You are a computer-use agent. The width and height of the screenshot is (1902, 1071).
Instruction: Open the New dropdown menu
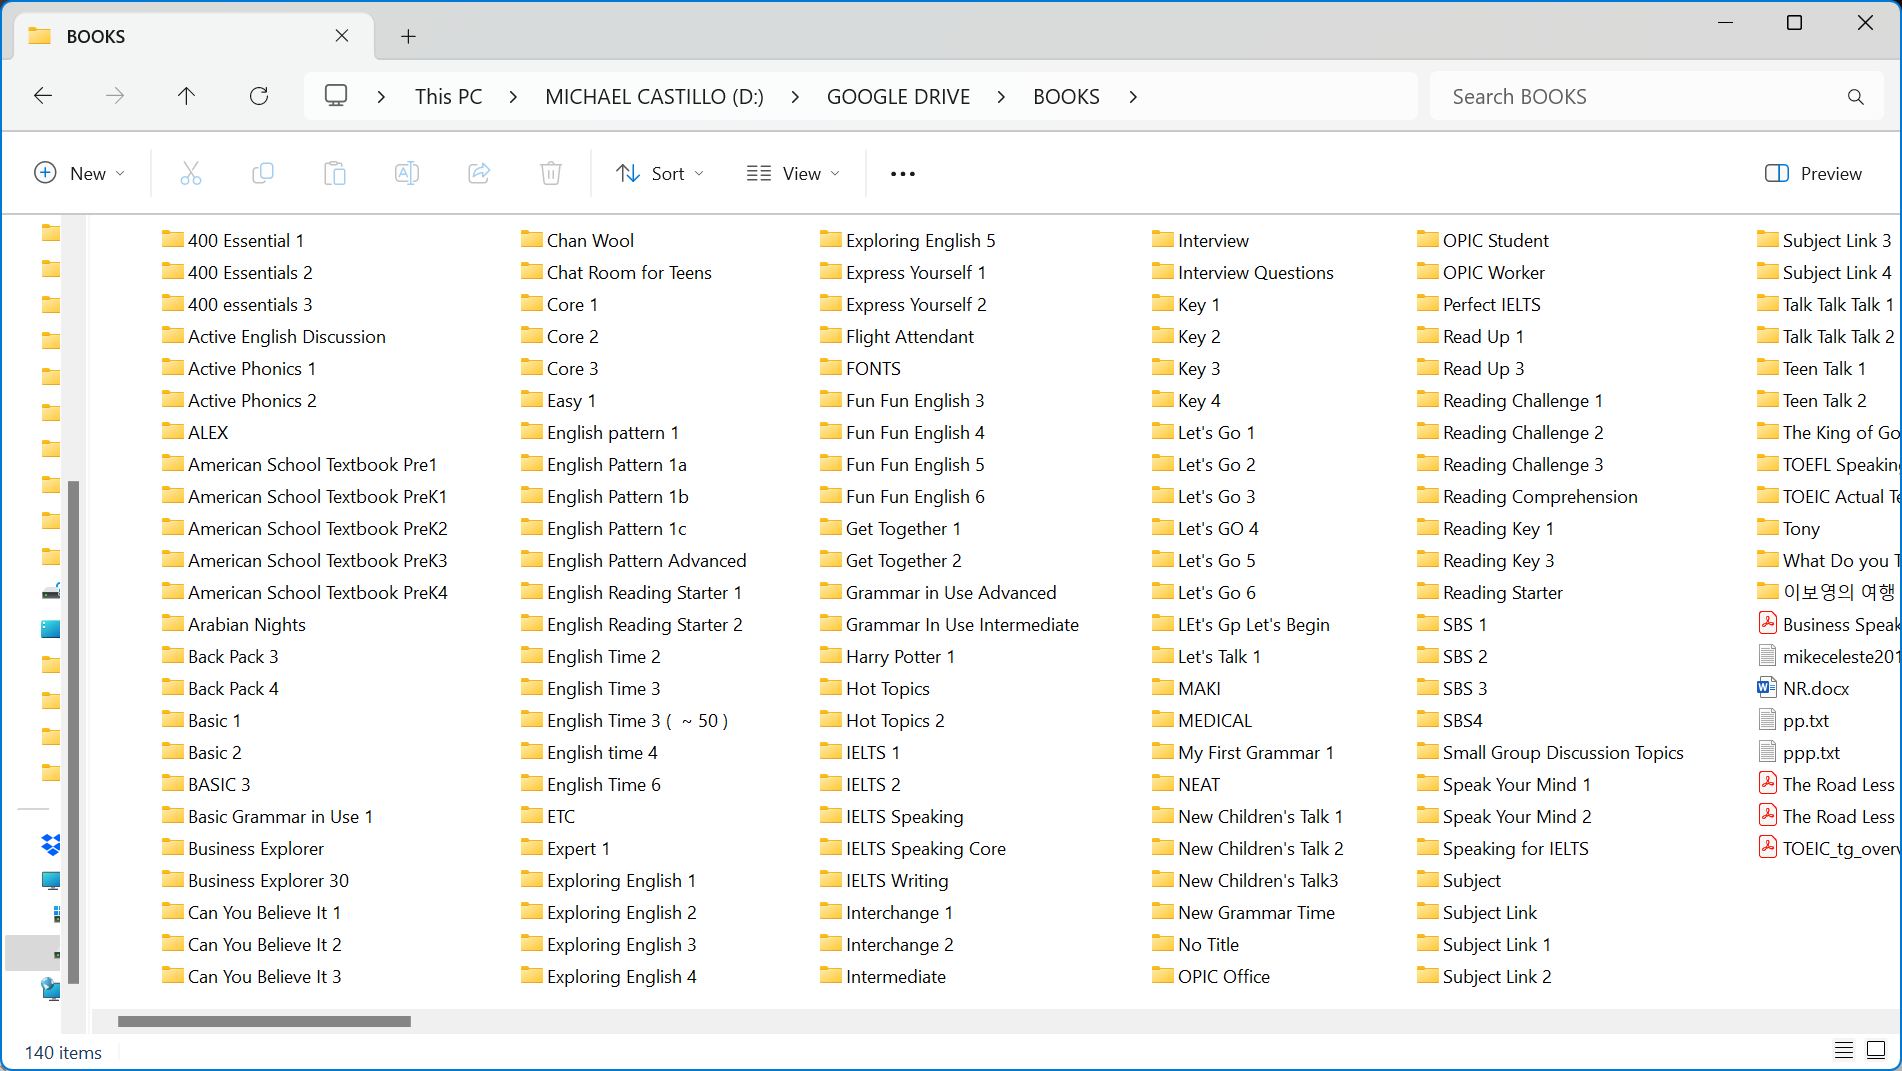click(80, 174)
